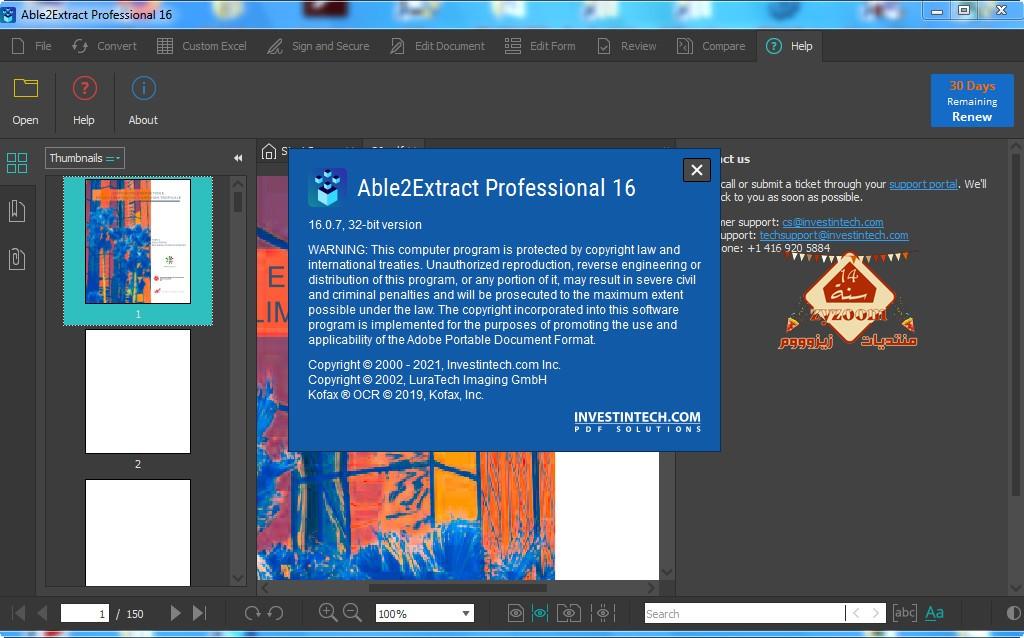Open the Review tab
Viewport: 1024px width, 638px height.
(627, 46)
